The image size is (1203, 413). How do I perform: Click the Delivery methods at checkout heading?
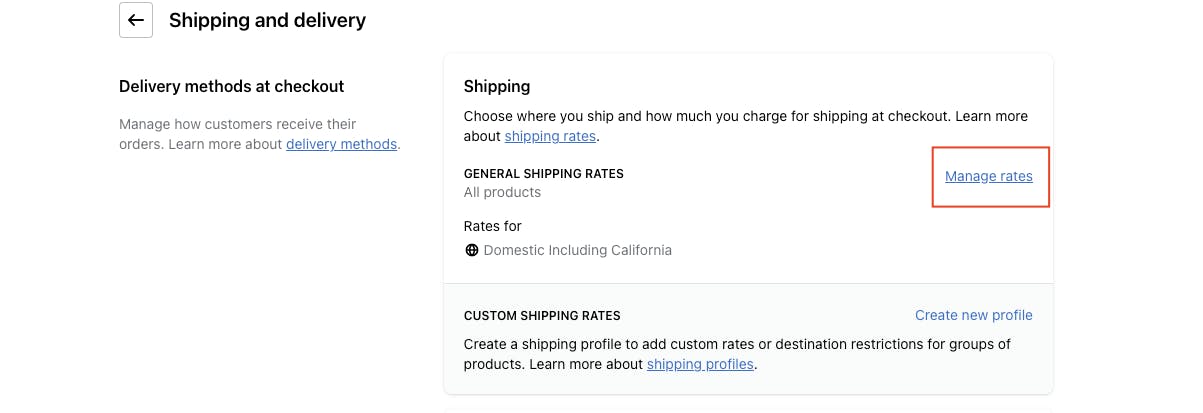(231, 86)
